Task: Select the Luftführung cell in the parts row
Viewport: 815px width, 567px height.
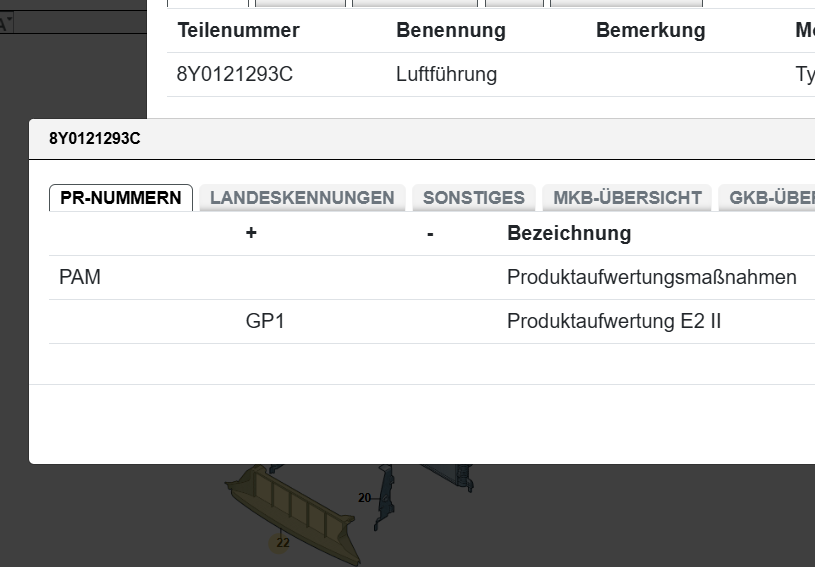Action: click(x=446, y=75)
